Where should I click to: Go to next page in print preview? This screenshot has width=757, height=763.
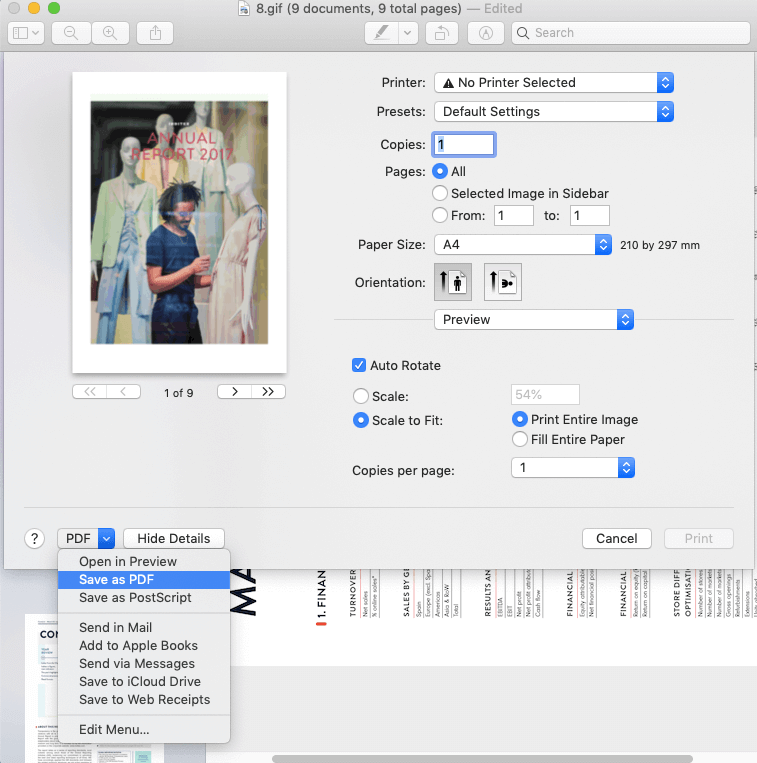[235, 392]
